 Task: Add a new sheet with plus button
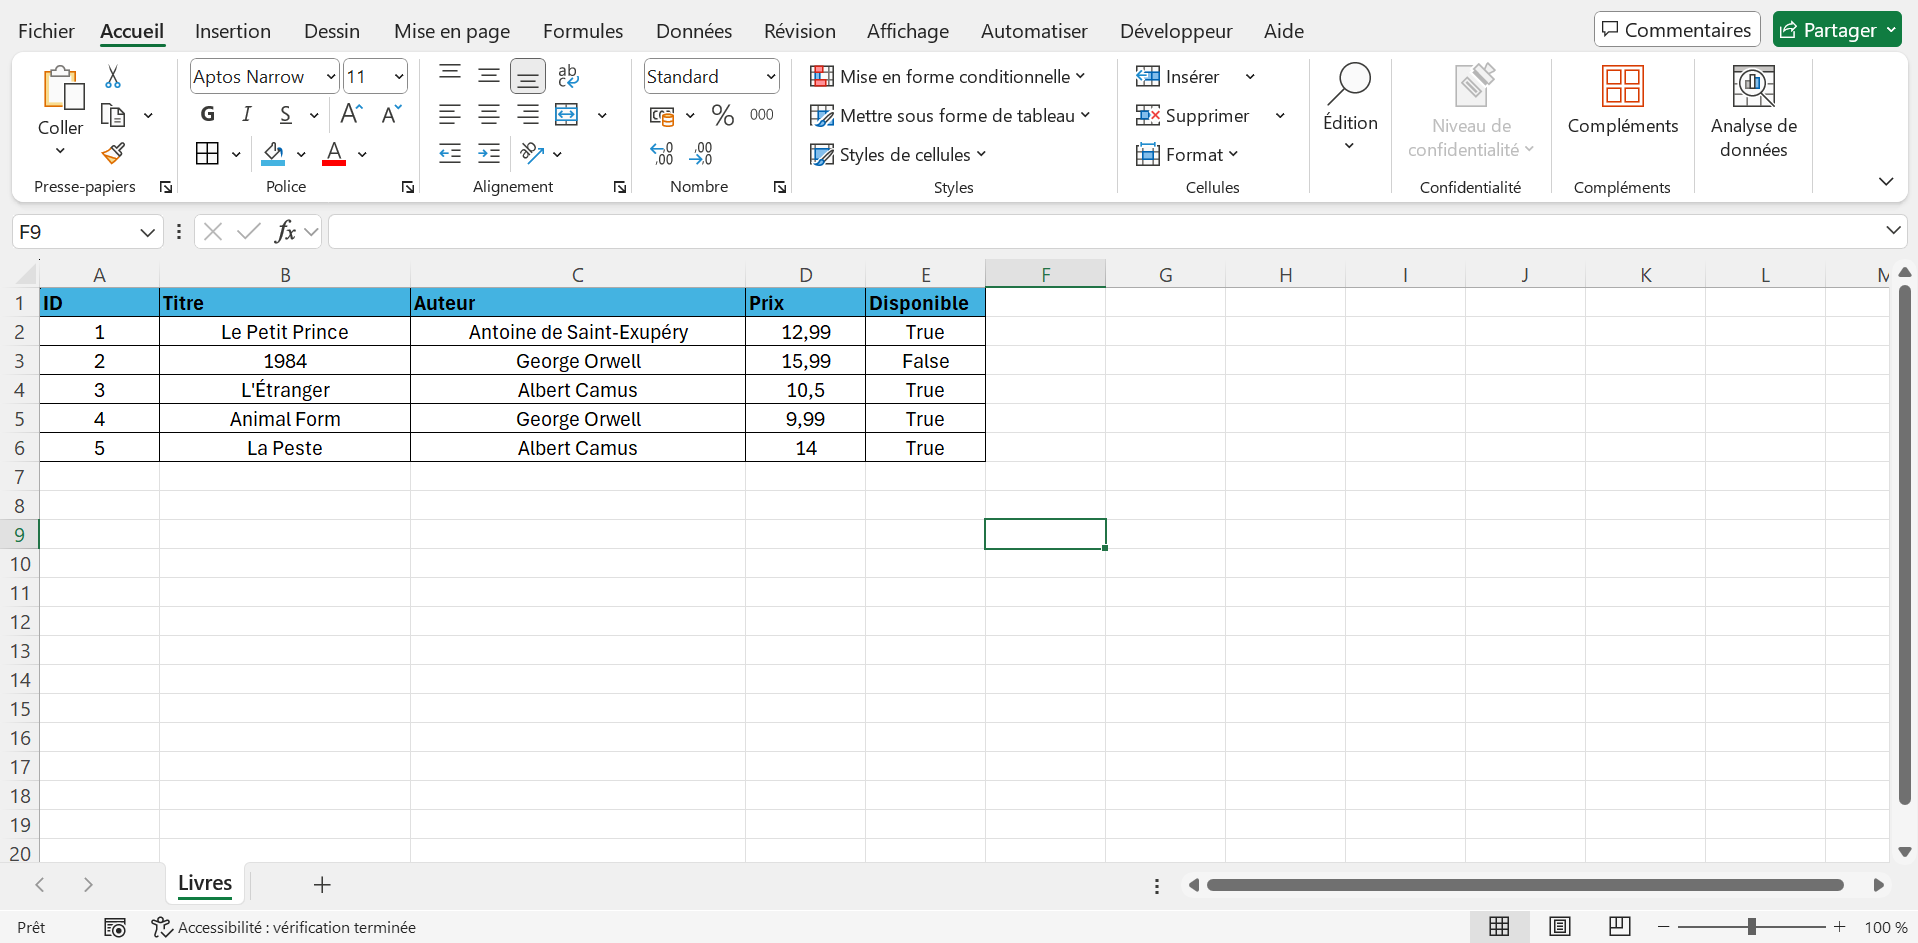(x=322, y=885)
